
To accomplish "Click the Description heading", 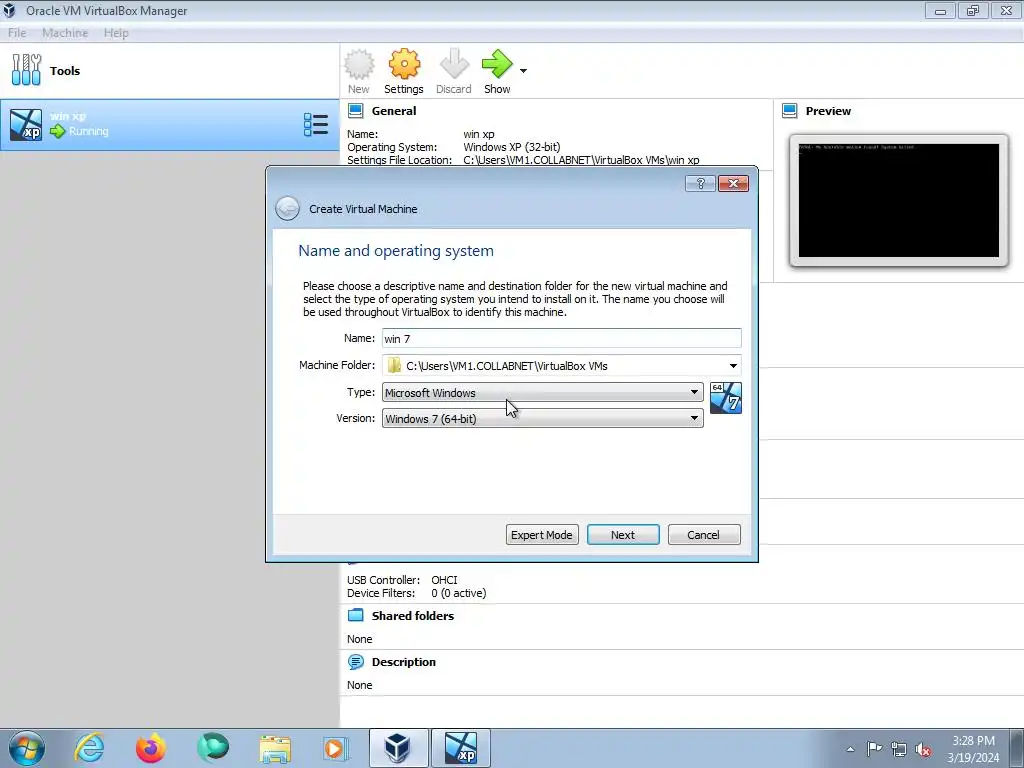I will click(404, 662).
